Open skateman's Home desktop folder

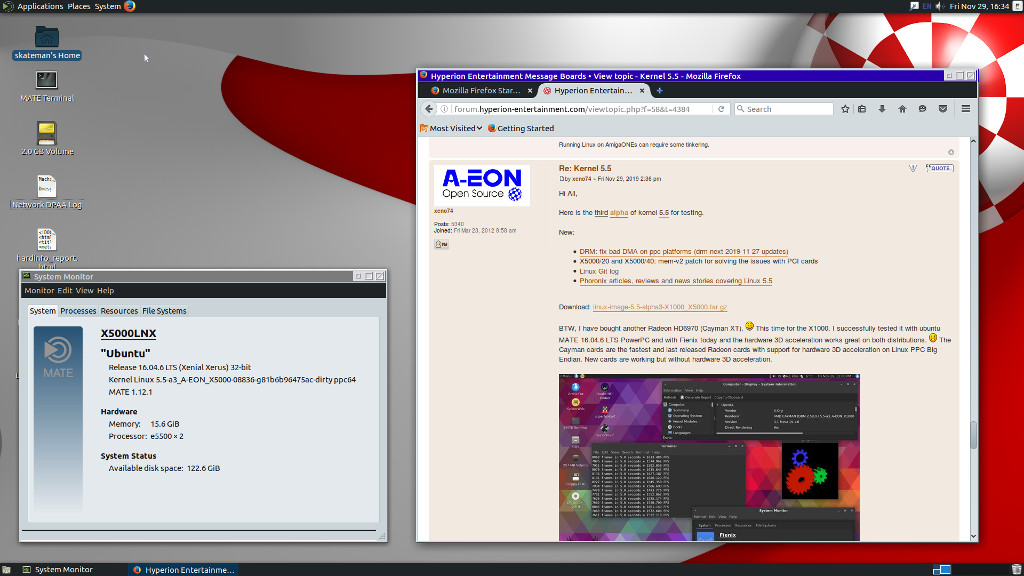tap(46, 43)
